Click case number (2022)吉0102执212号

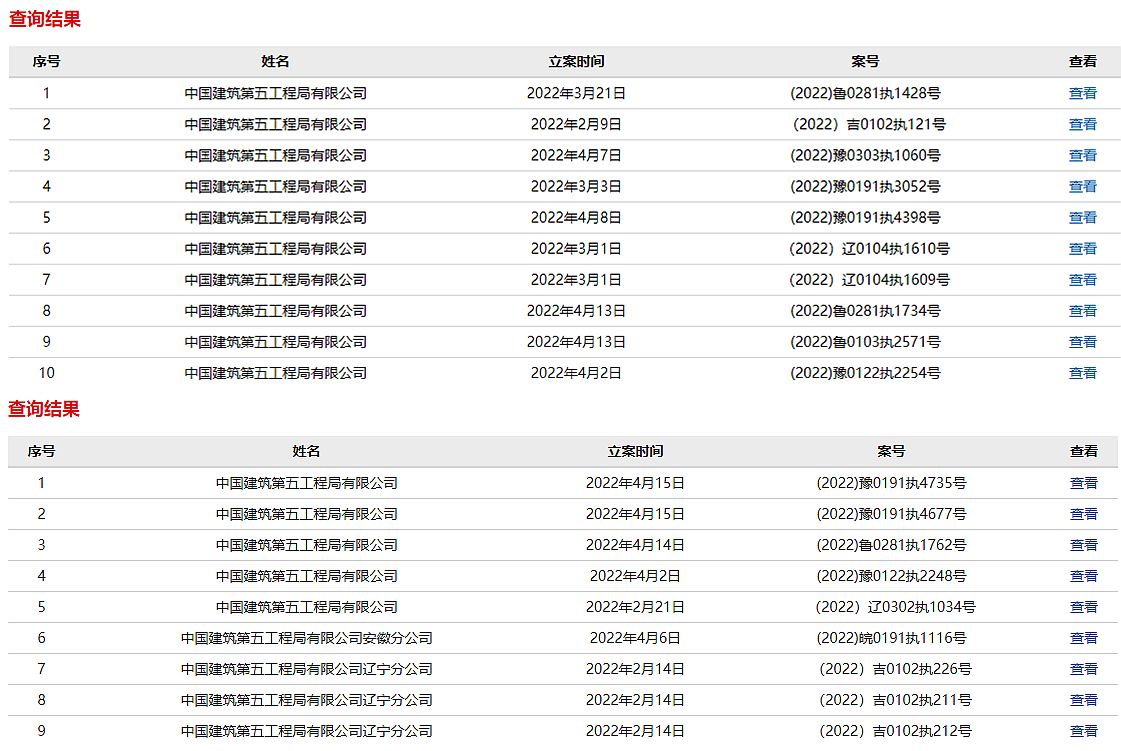pyautogui.click(x=895, y=731)
